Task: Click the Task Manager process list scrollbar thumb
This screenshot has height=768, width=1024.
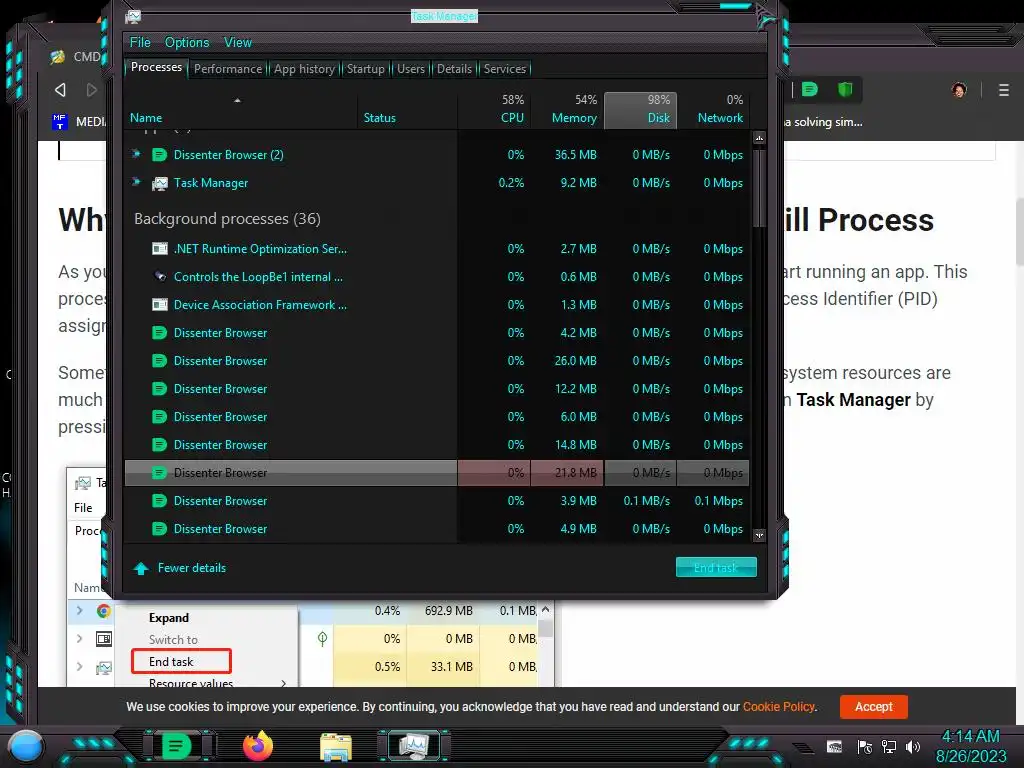Action: click(x=759, y=188)
